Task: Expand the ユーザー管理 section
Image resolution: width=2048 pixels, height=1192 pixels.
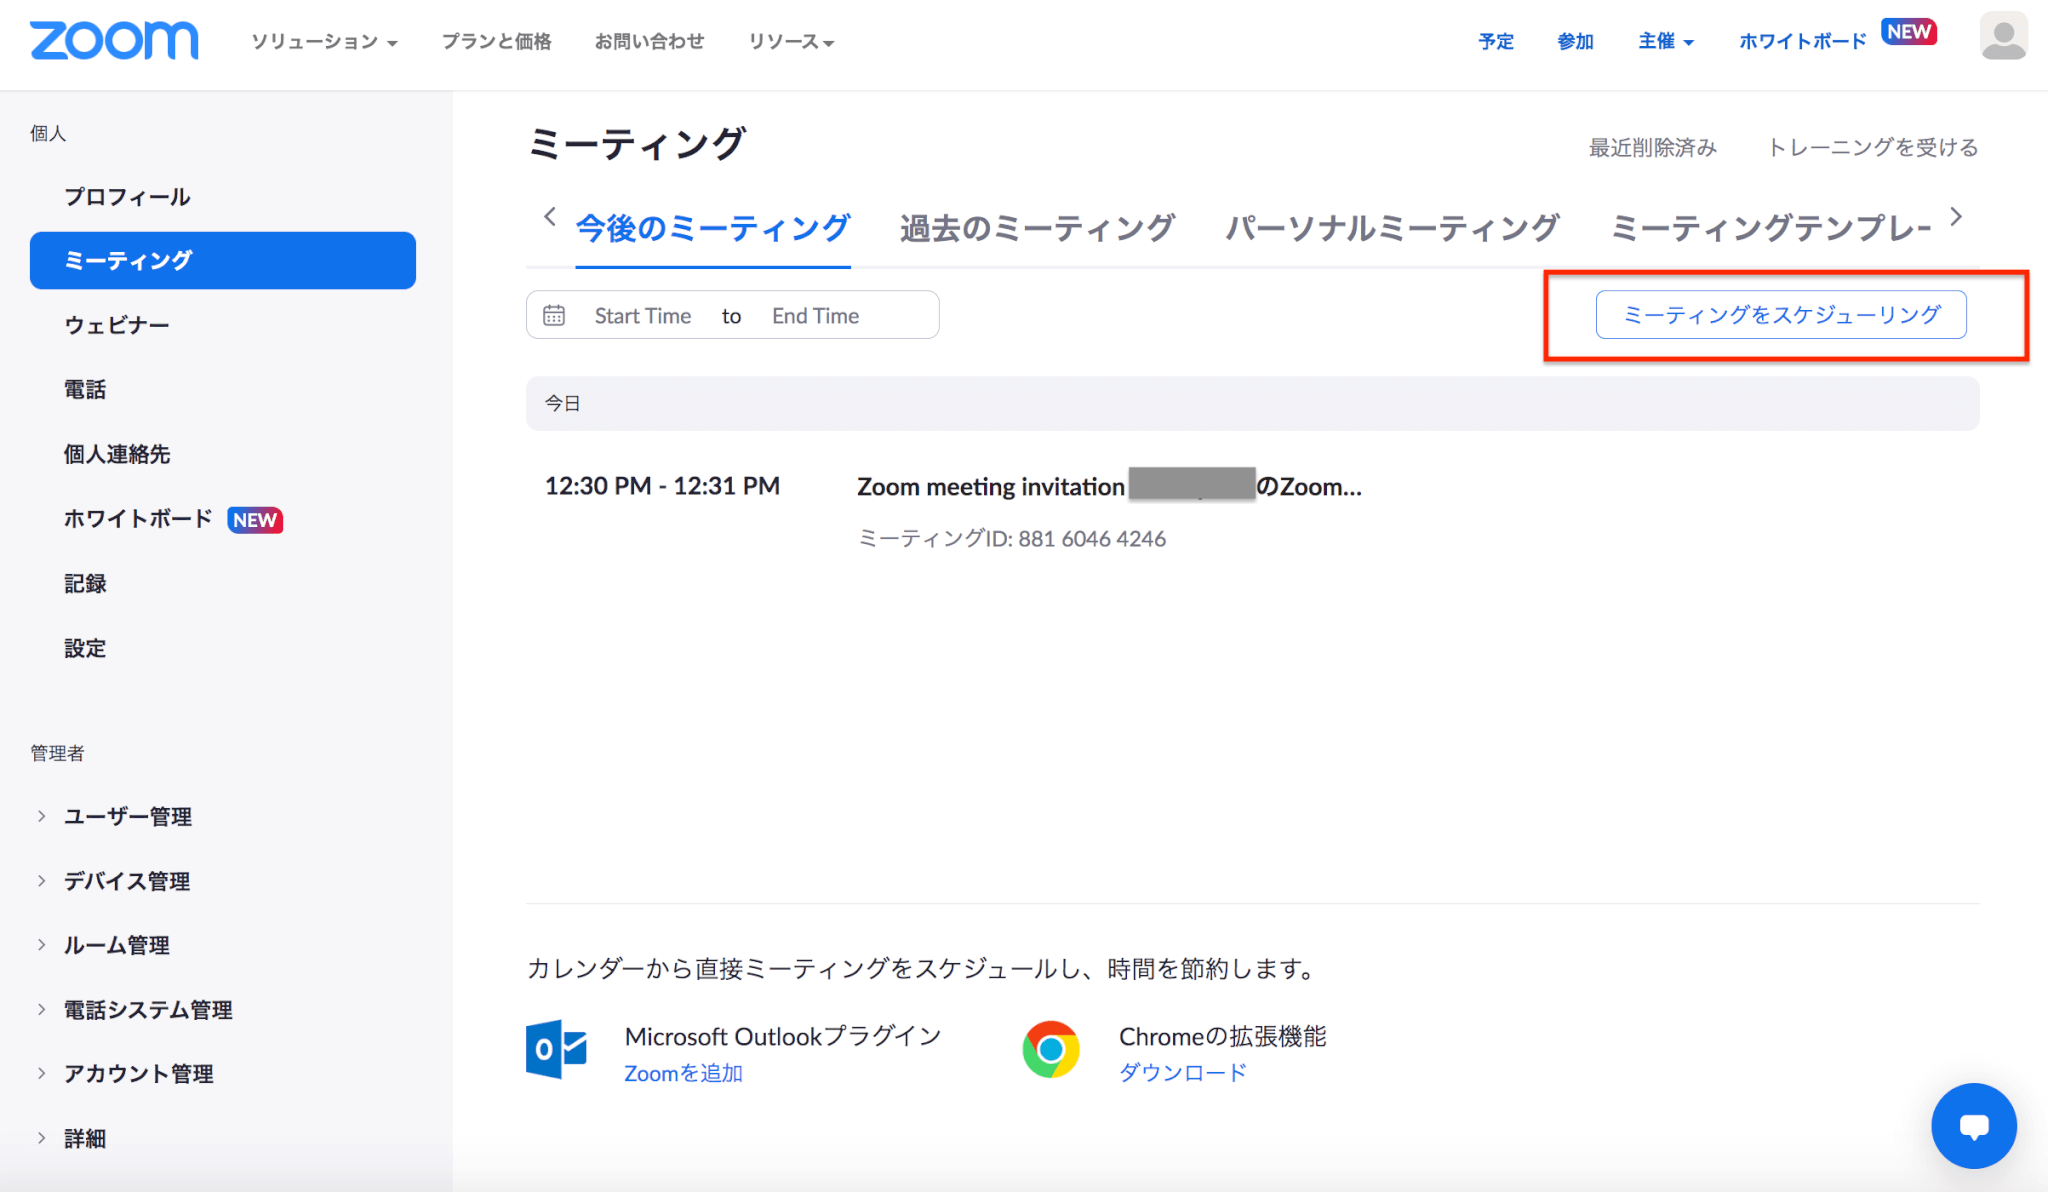Action: (x=128, y=816)
